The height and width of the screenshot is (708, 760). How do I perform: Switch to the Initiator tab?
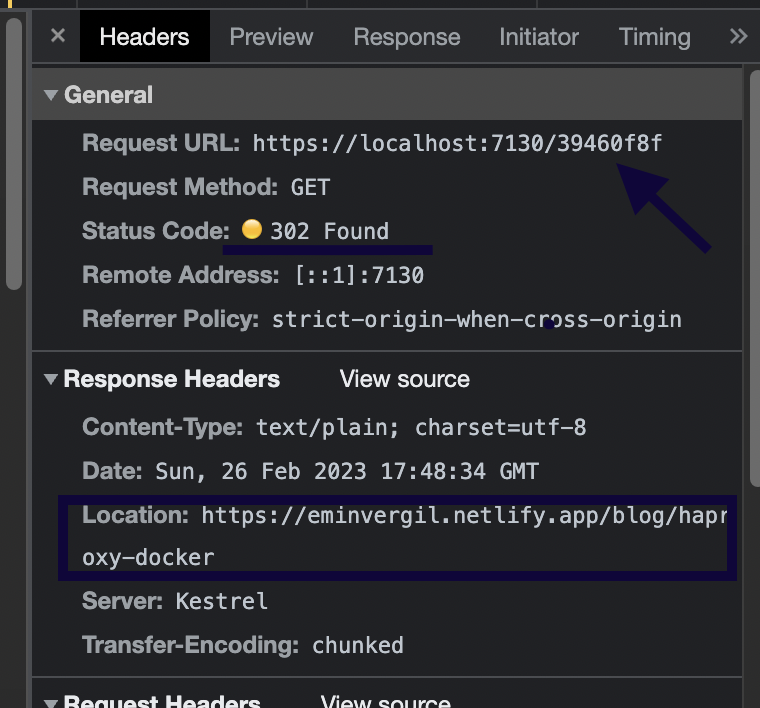(539, 37)
